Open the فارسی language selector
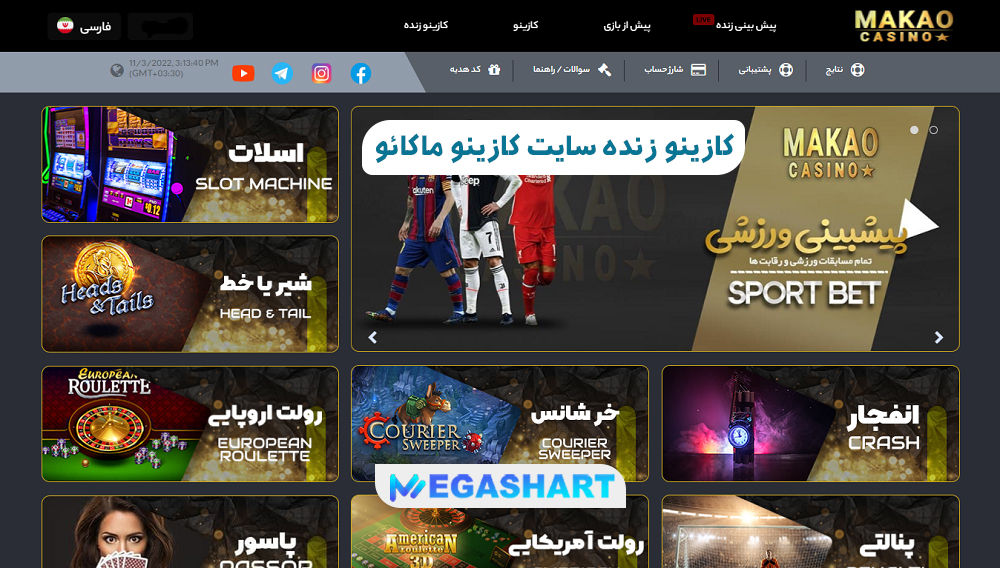Viewport: 1000px width, 568px height. [84, 26]
